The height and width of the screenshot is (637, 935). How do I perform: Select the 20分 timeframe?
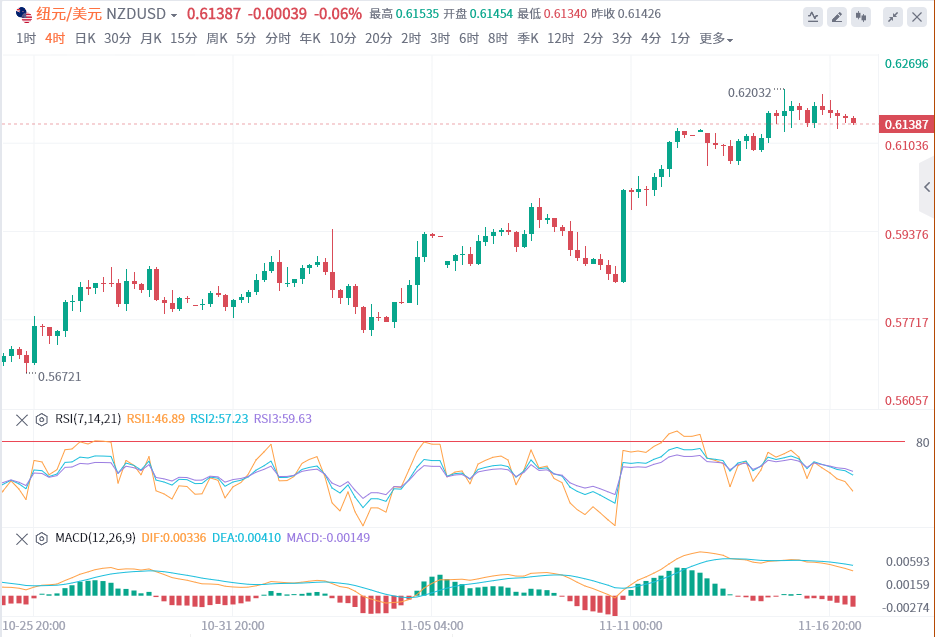[x=379, y=39]
